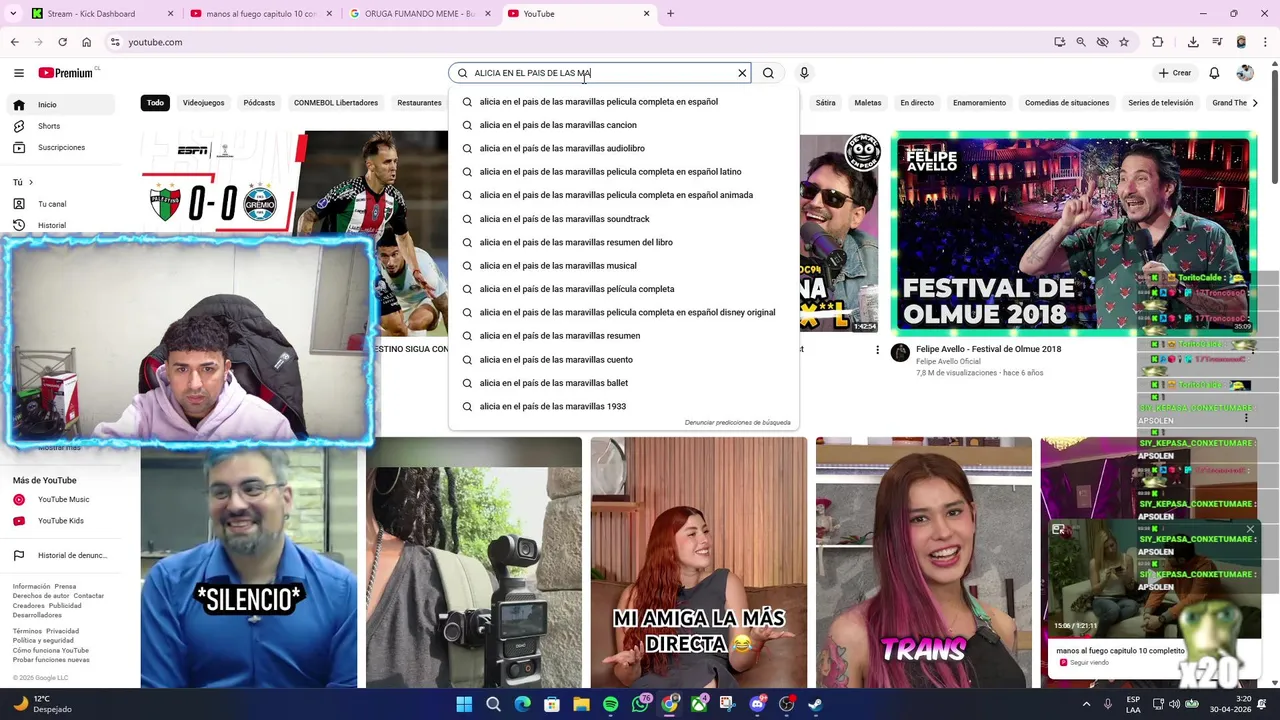
Task: Click Denunciar predicciones de búsqueda
Action: pyautogui.click(x=737, y=423)
